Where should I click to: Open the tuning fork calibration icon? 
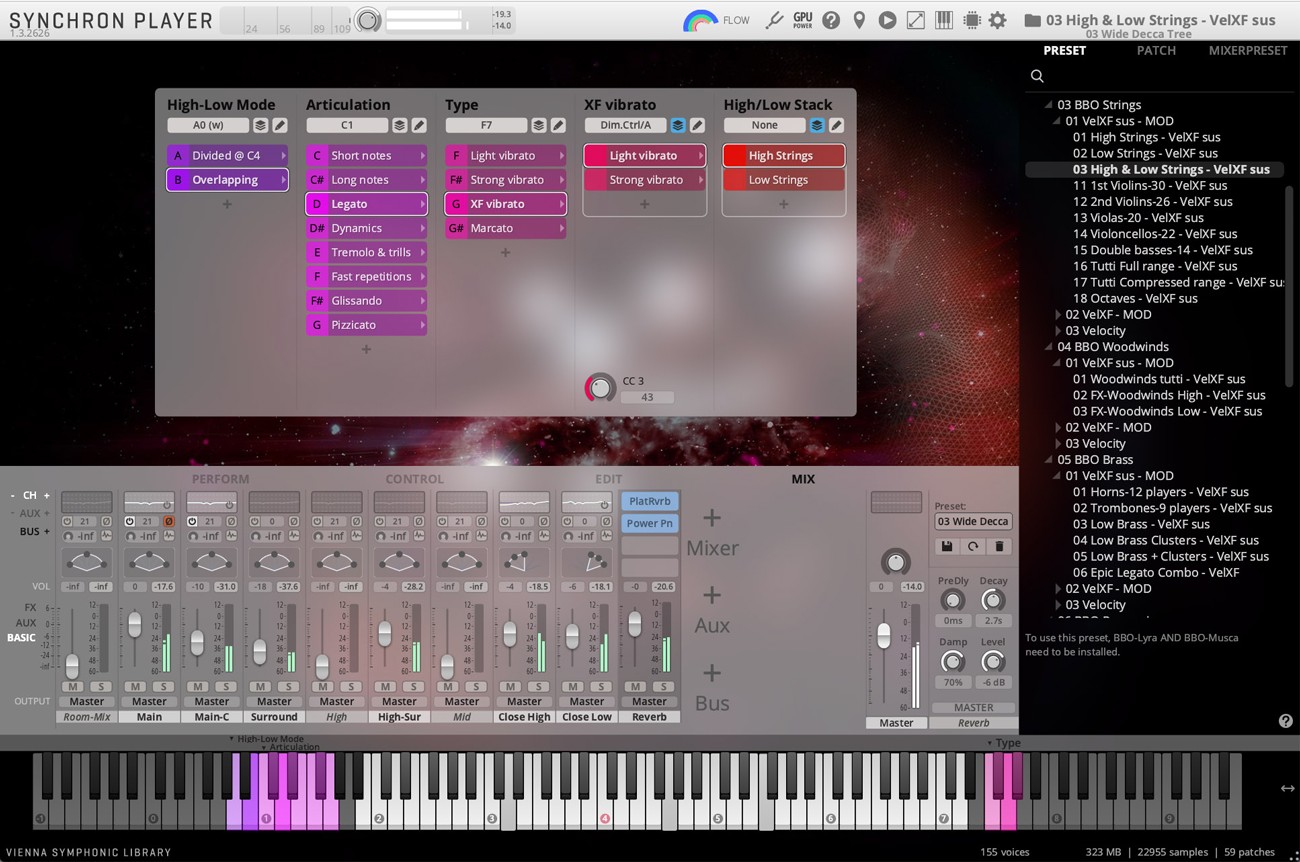(x=775, y=19)
